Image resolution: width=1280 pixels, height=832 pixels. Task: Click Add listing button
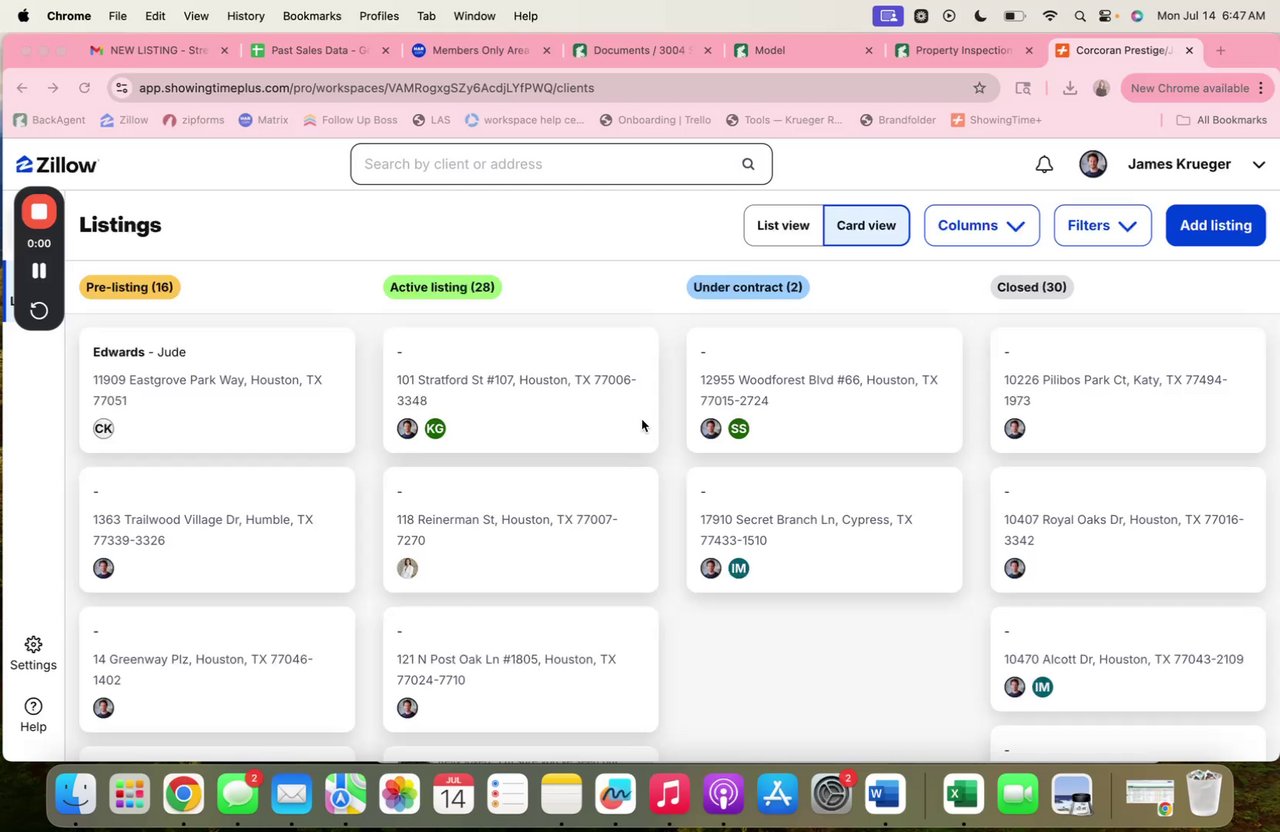tap(1216, 225)
